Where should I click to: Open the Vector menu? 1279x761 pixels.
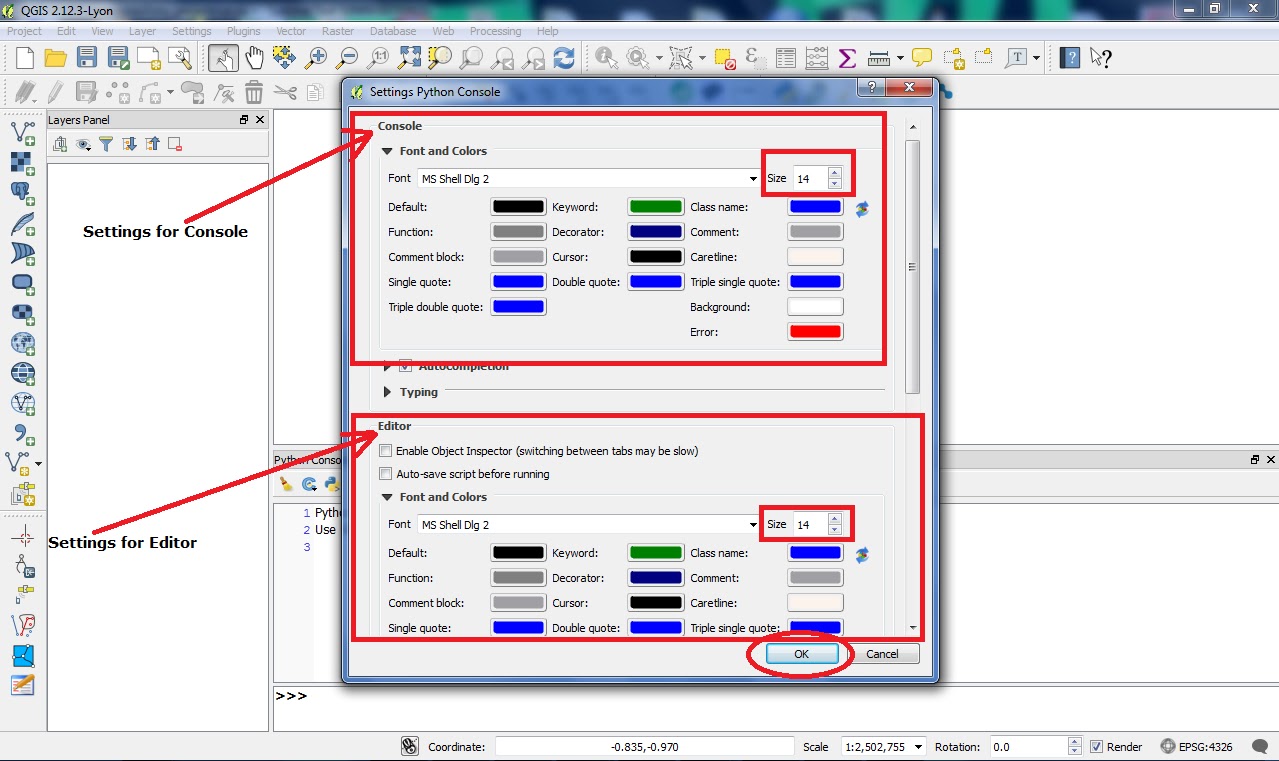click(291, 31)
